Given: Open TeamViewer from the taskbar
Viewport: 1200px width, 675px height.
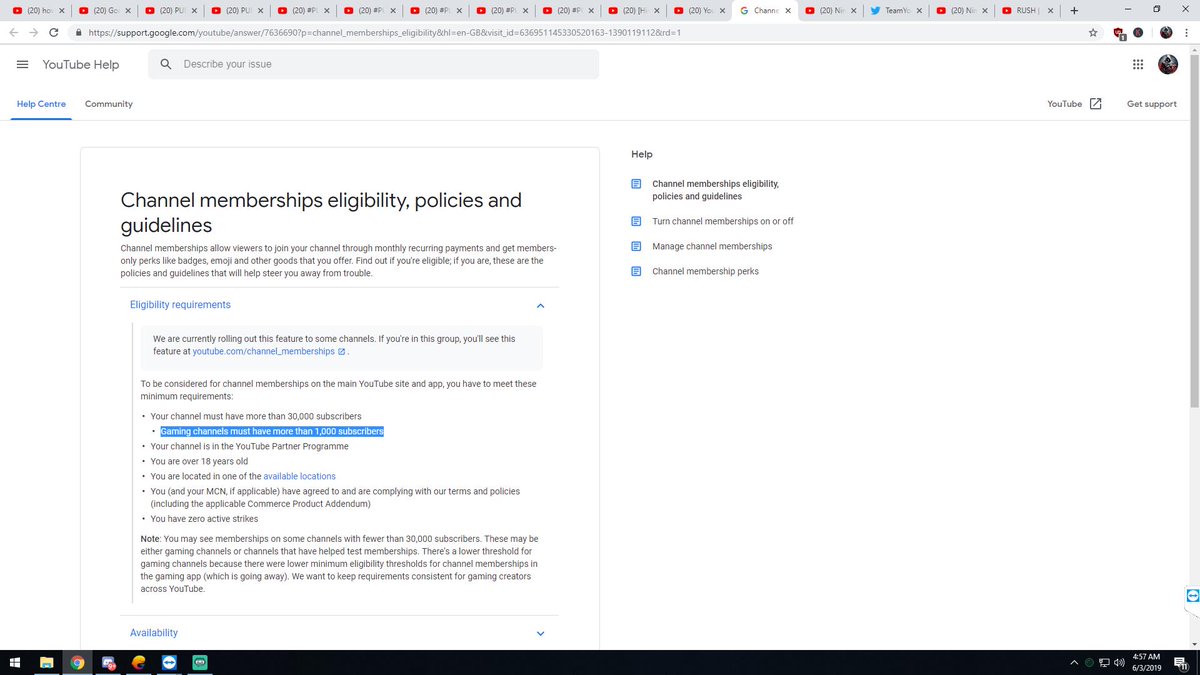Looking at the screenshot, I should (168, 662).
